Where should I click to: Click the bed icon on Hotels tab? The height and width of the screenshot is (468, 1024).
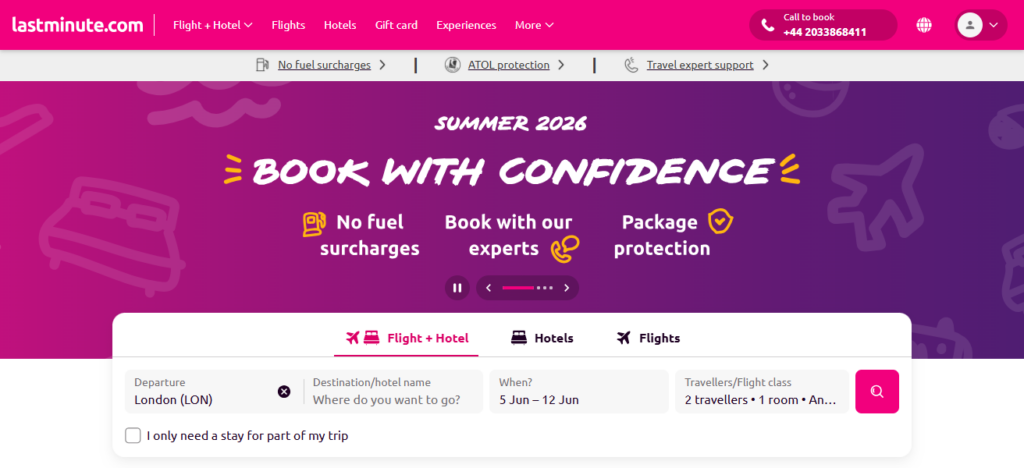point(519,338)
